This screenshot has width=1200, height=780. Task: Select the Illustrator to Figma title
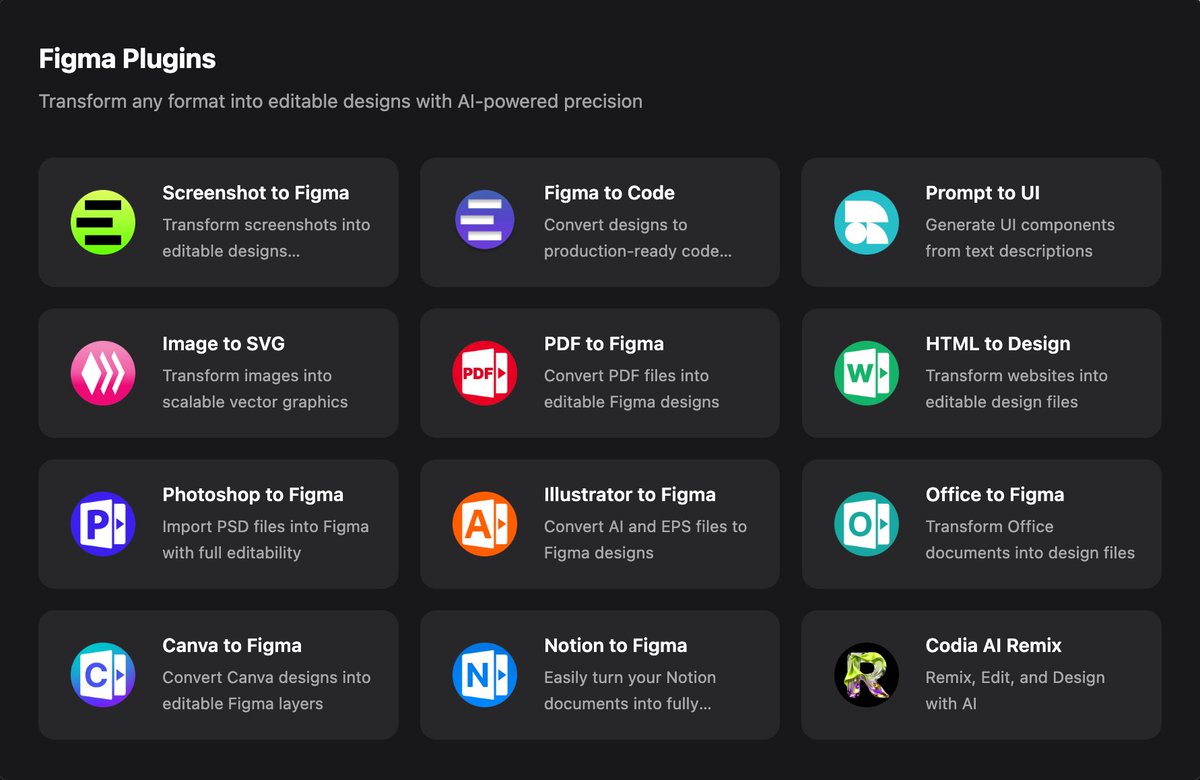(630, 495)
